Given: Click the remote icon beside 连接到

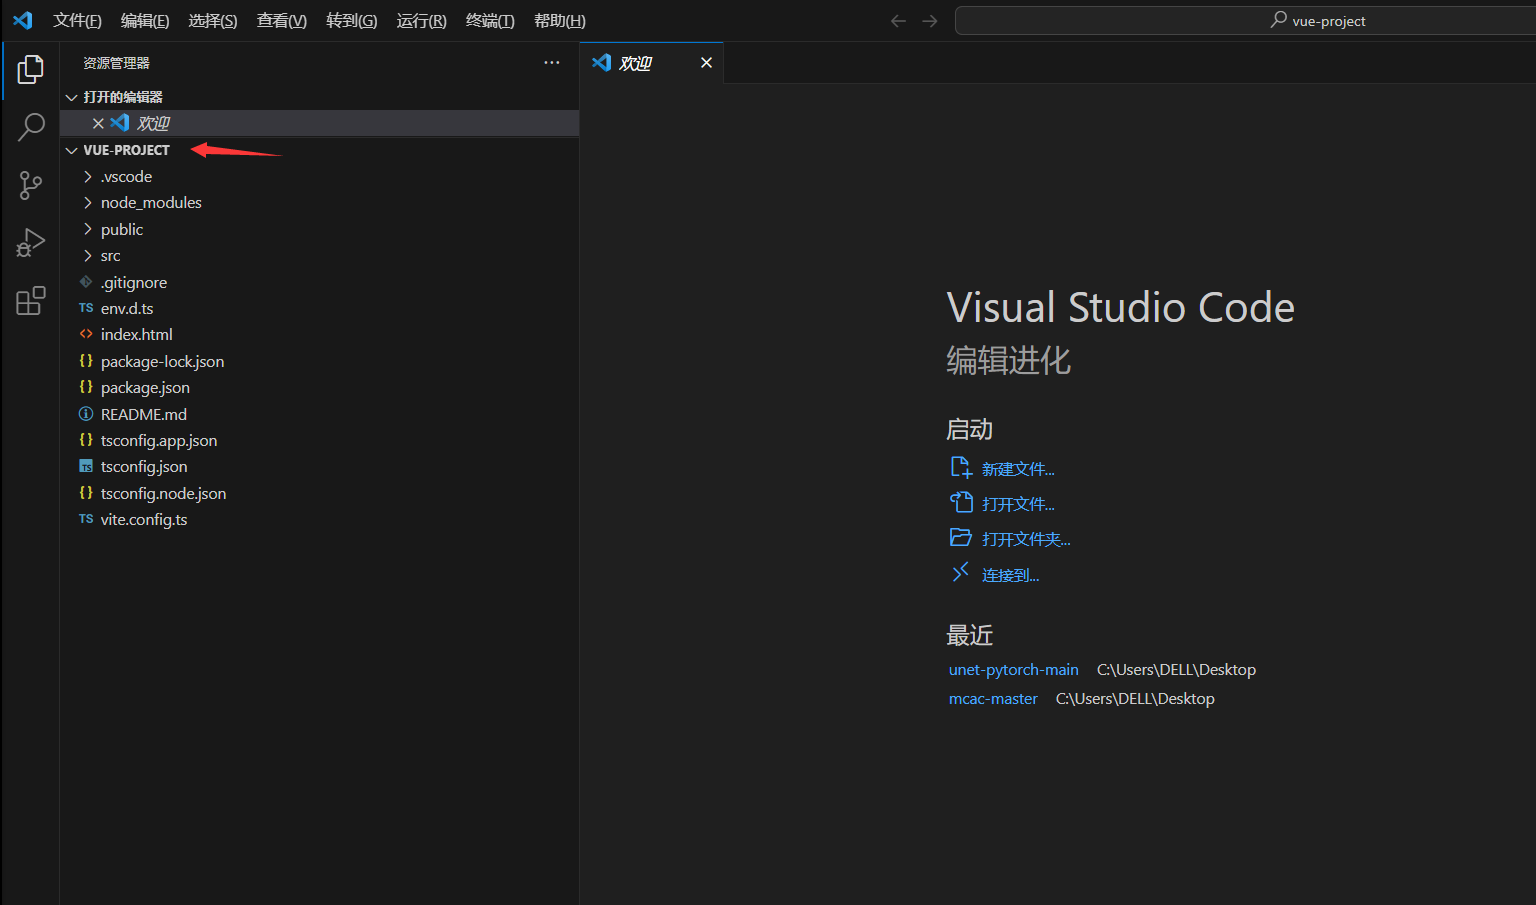Looking at the screenshot, I should pyautogui.click(x=960, y=573).
